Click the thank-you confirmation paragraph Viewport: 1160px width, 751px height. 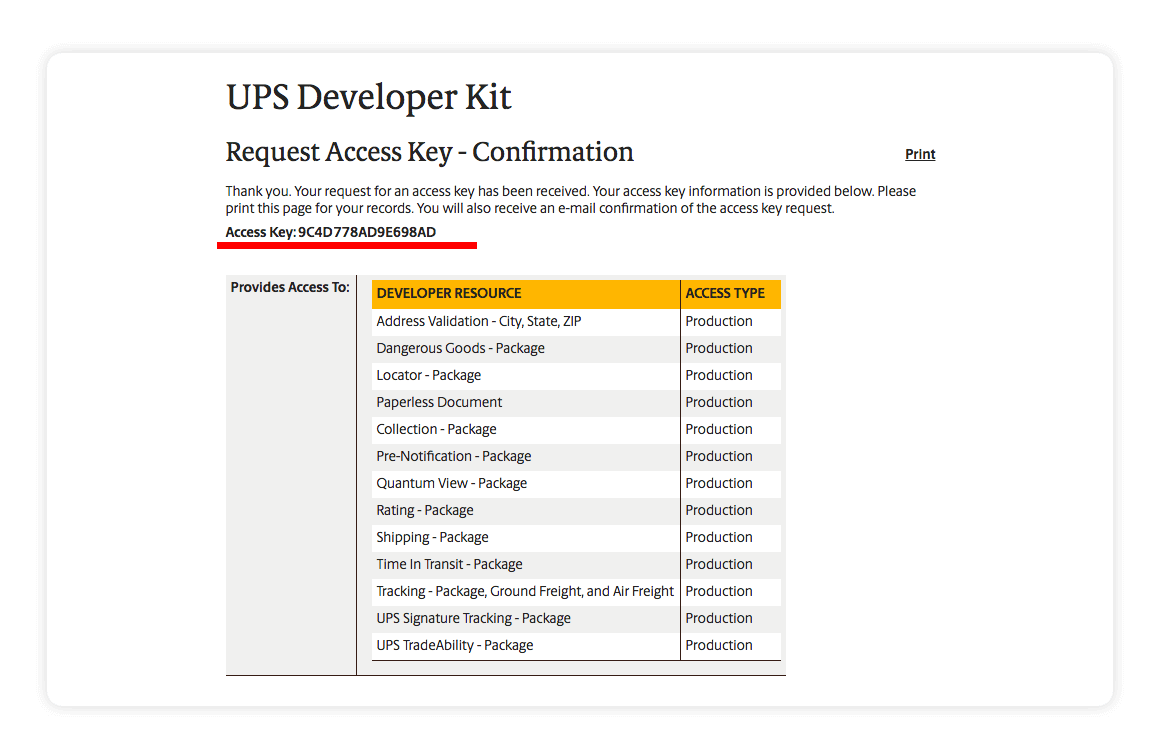click(x=570, y=200)
